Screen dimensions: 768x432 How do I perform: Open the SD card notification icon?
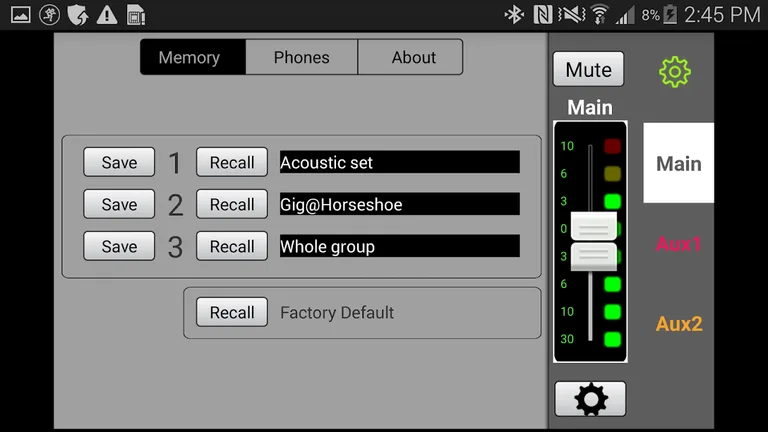(136, 15)
